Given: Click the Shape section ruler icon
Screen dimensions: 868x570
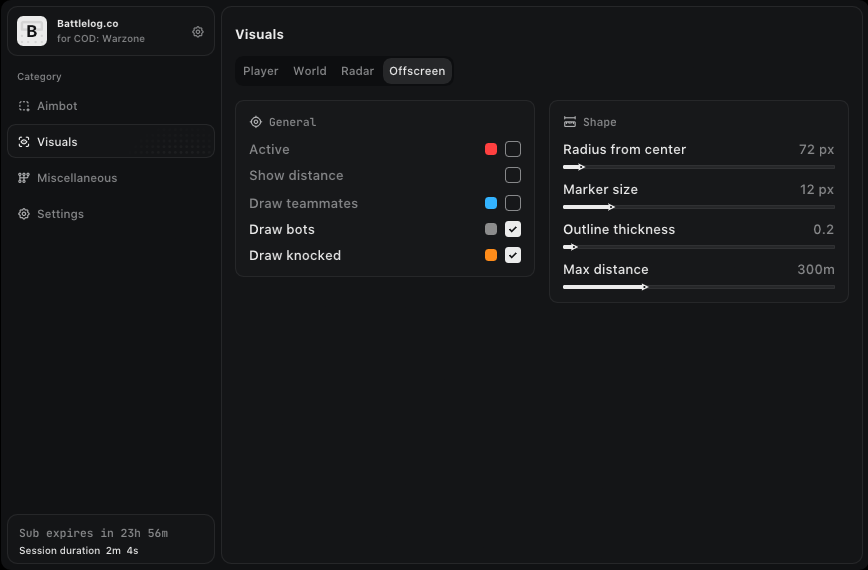Looking at the screenshot, I should click(570, 122).
